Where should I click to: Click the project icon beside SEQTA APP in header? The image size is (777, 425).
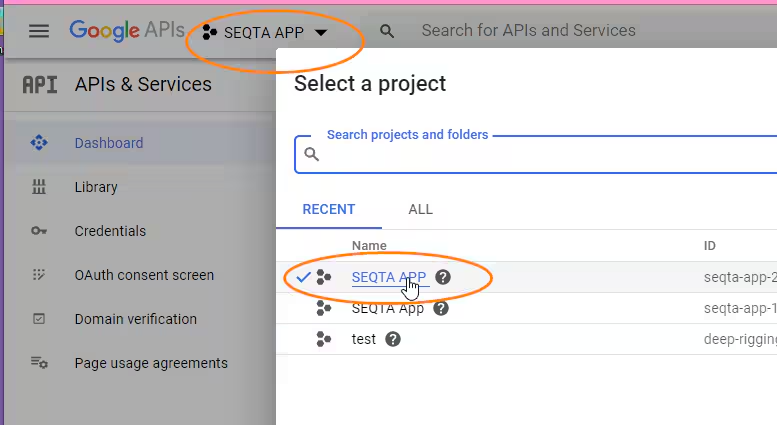tap(210, 33)
